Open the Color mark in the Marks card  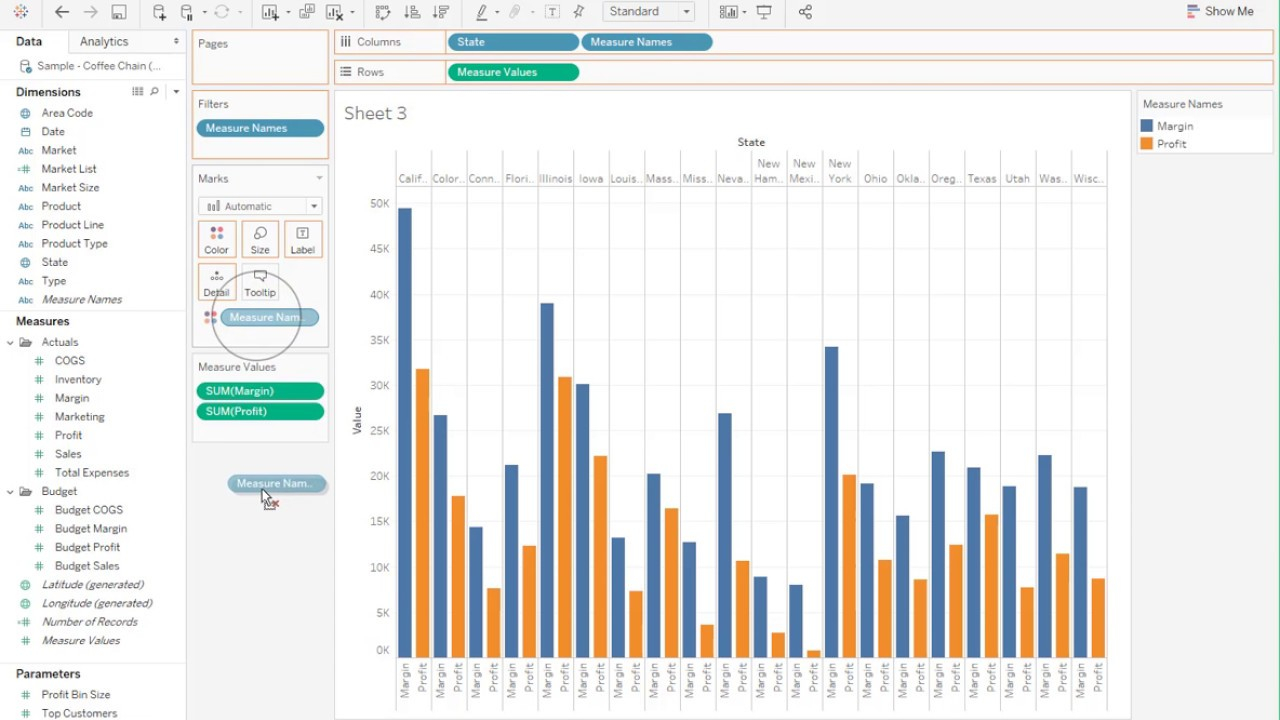[x=216, y=239]
